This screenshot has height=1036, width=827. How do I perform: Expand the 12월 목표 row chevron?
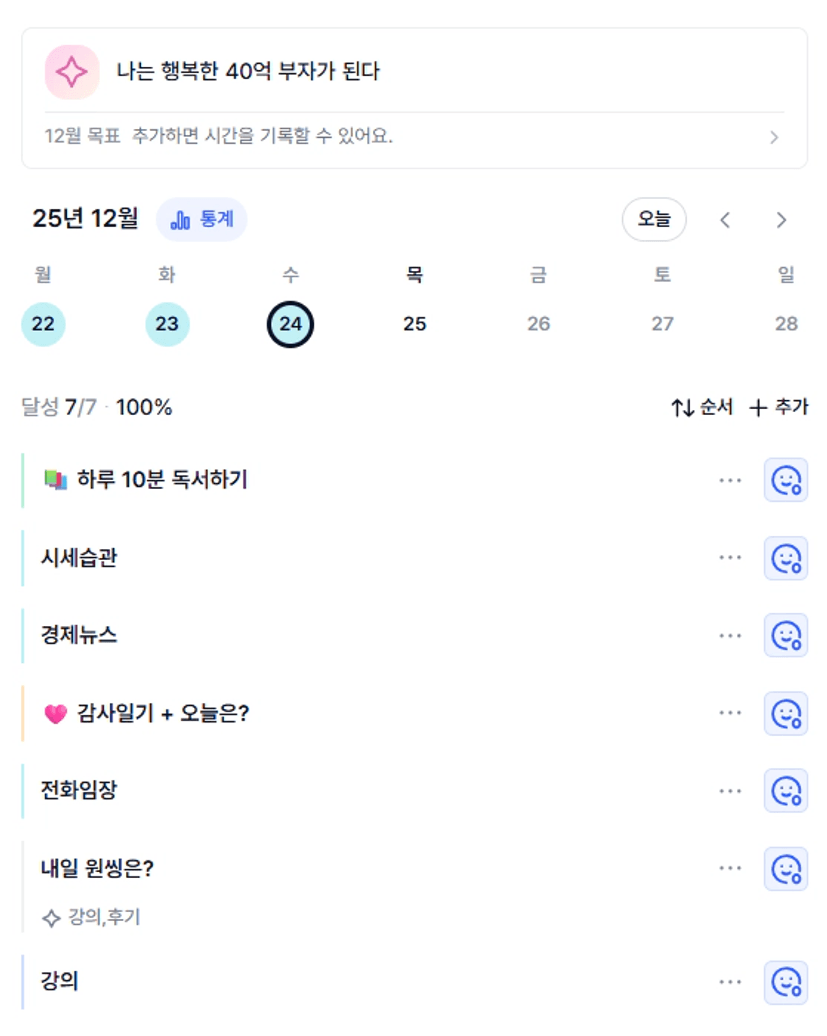[774, 138]
